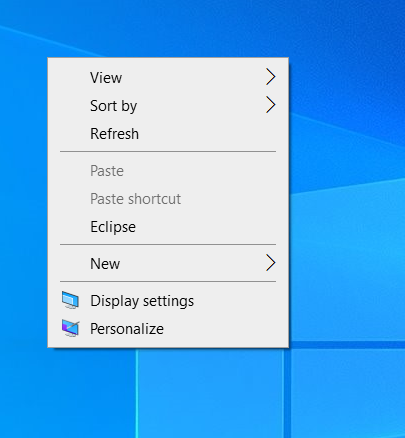Open Personalize from the context menu

[168, 329]
